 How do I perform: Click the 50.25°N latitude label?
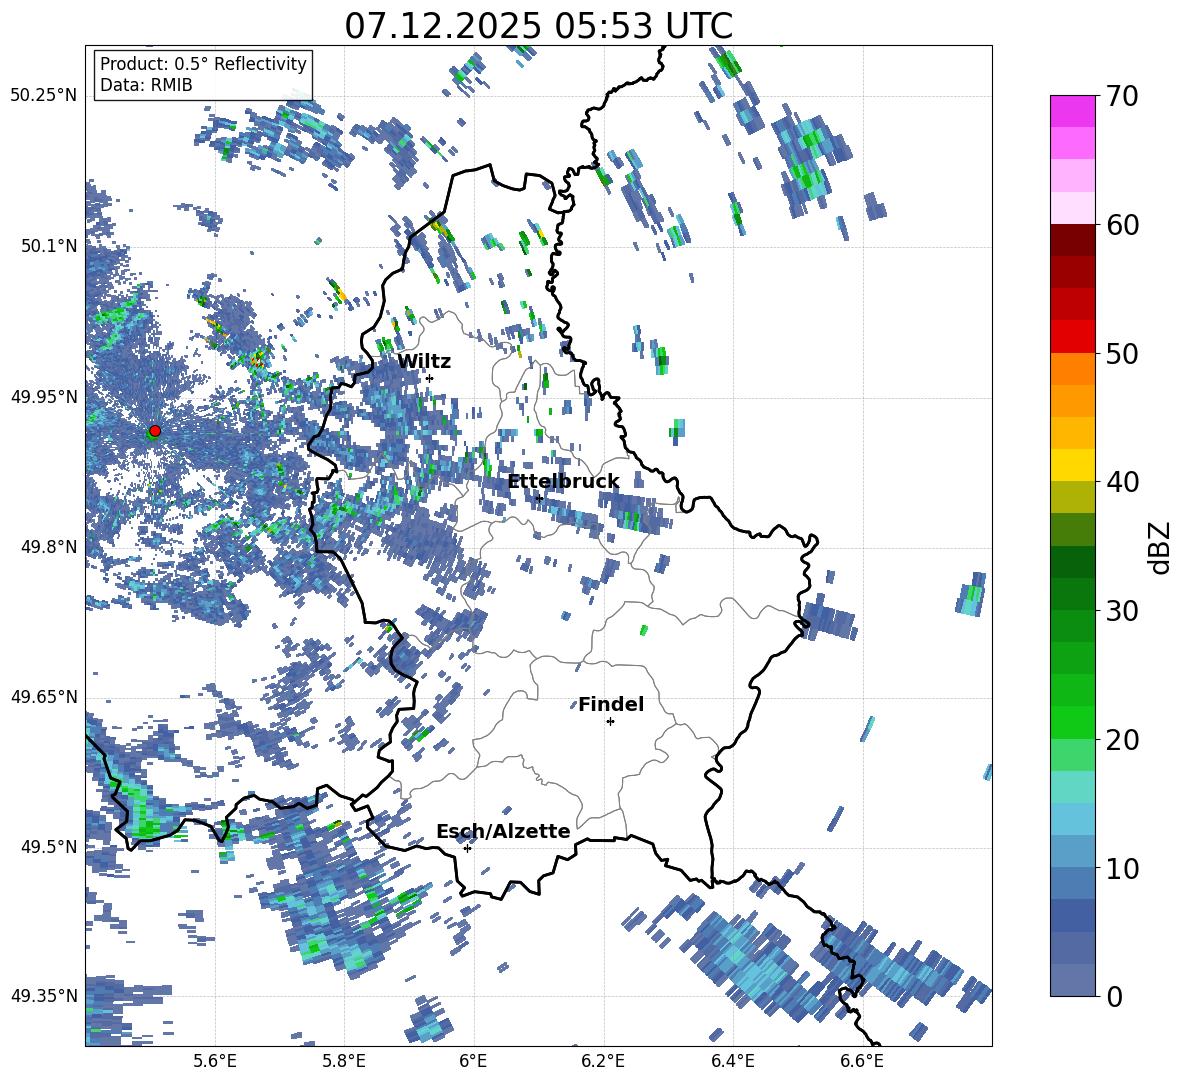(44, 96)
